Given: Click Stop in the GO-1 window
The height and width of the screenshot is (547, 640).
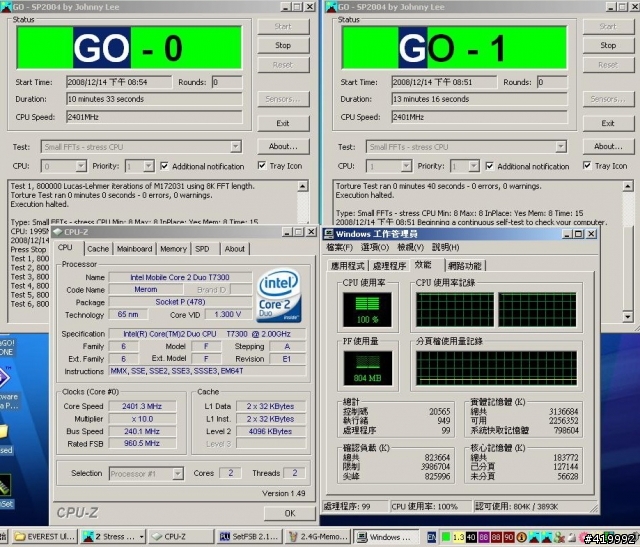Looking at the screenshot, I should 608,45.
